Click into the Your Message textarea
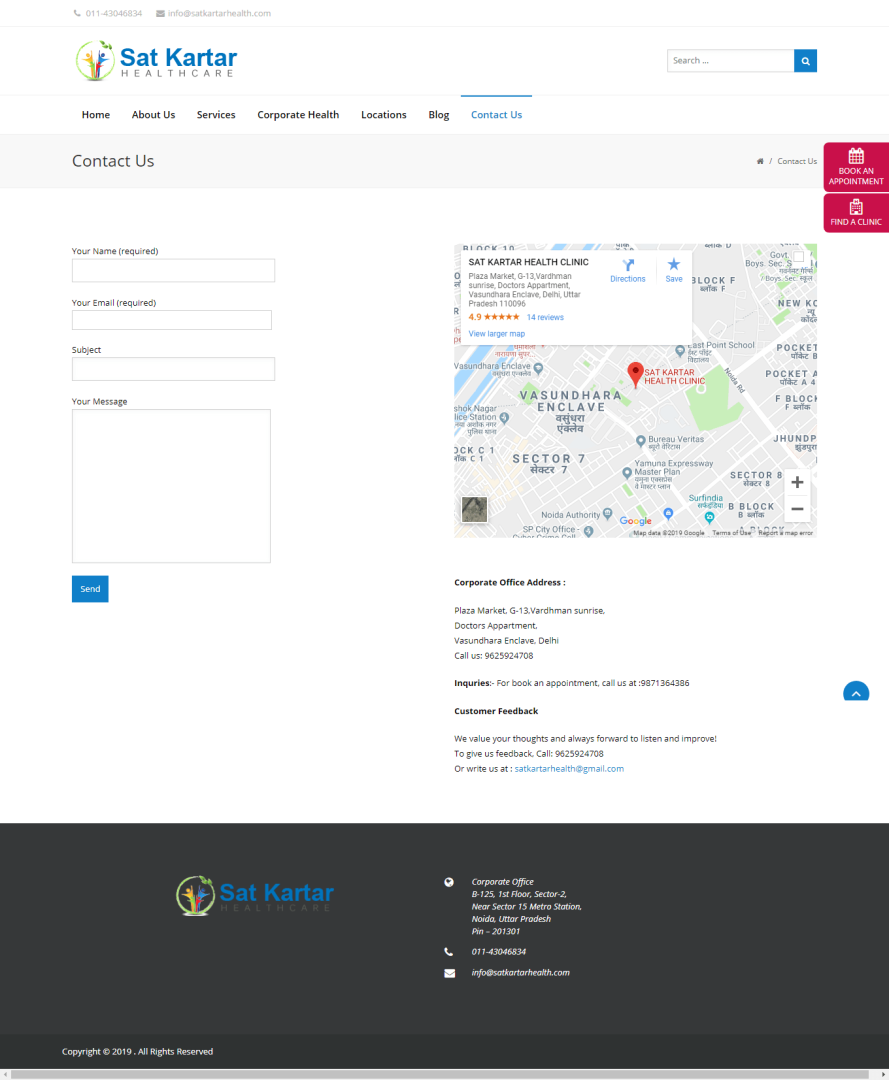 click(171, 486)
